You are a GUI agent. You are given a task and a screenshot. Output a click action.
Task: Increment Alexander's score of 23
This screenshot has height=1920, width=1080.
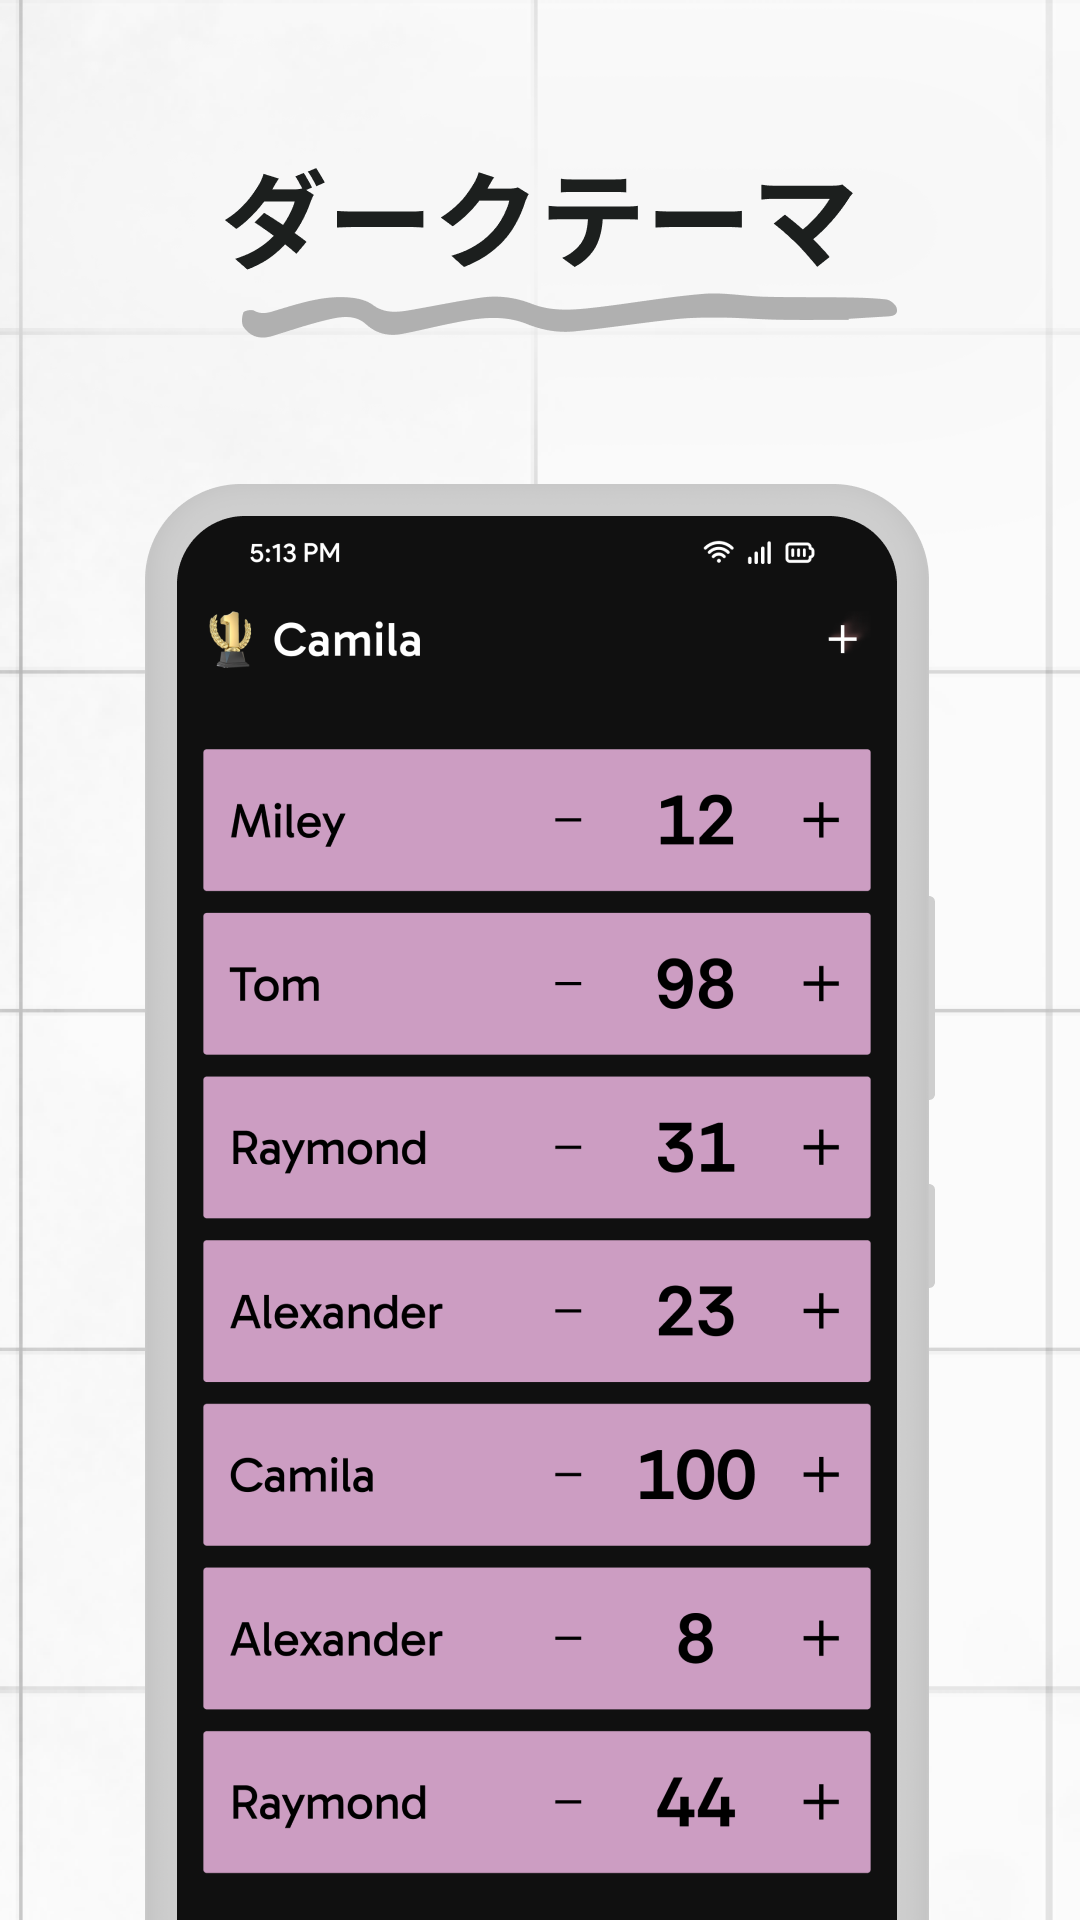click(x=820, y=1311)
